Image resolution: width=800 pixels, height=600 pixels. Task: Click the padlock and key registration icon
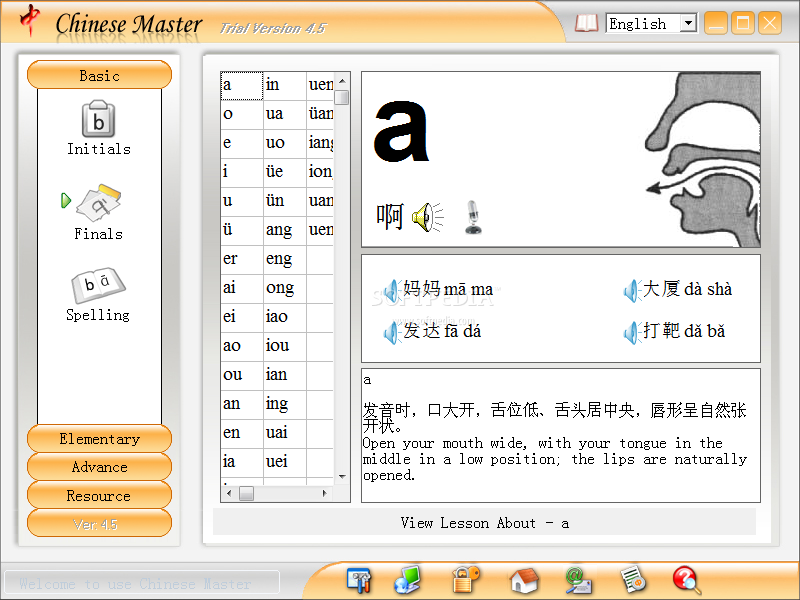(466, 580)
